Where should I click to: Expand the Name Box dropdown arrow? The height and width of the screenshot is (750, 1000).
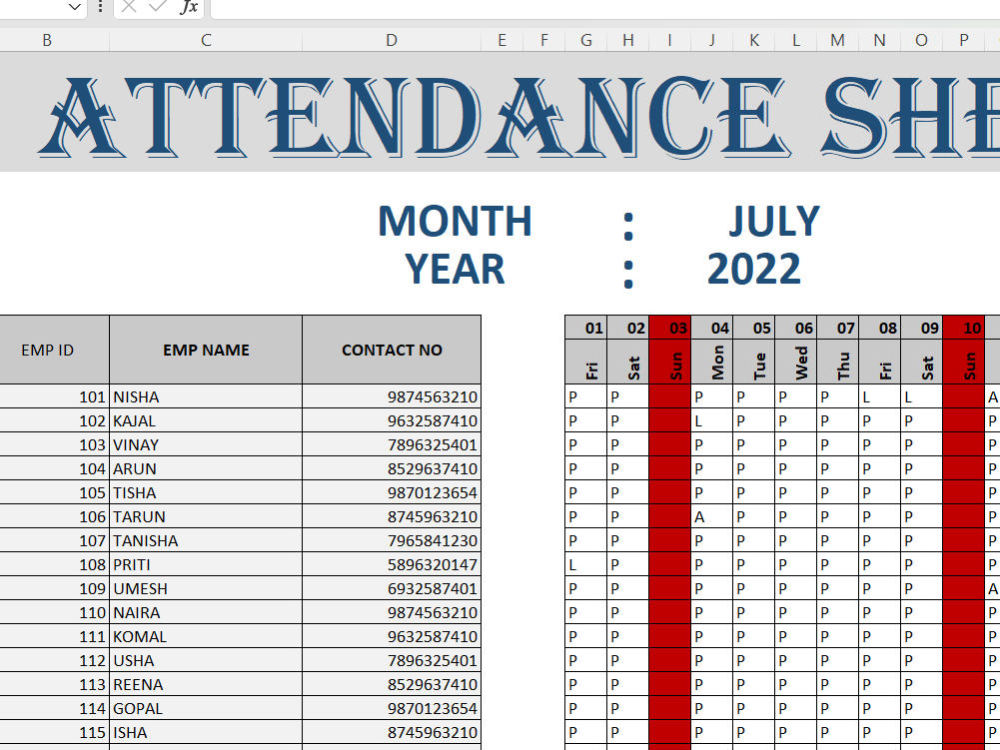75,8
